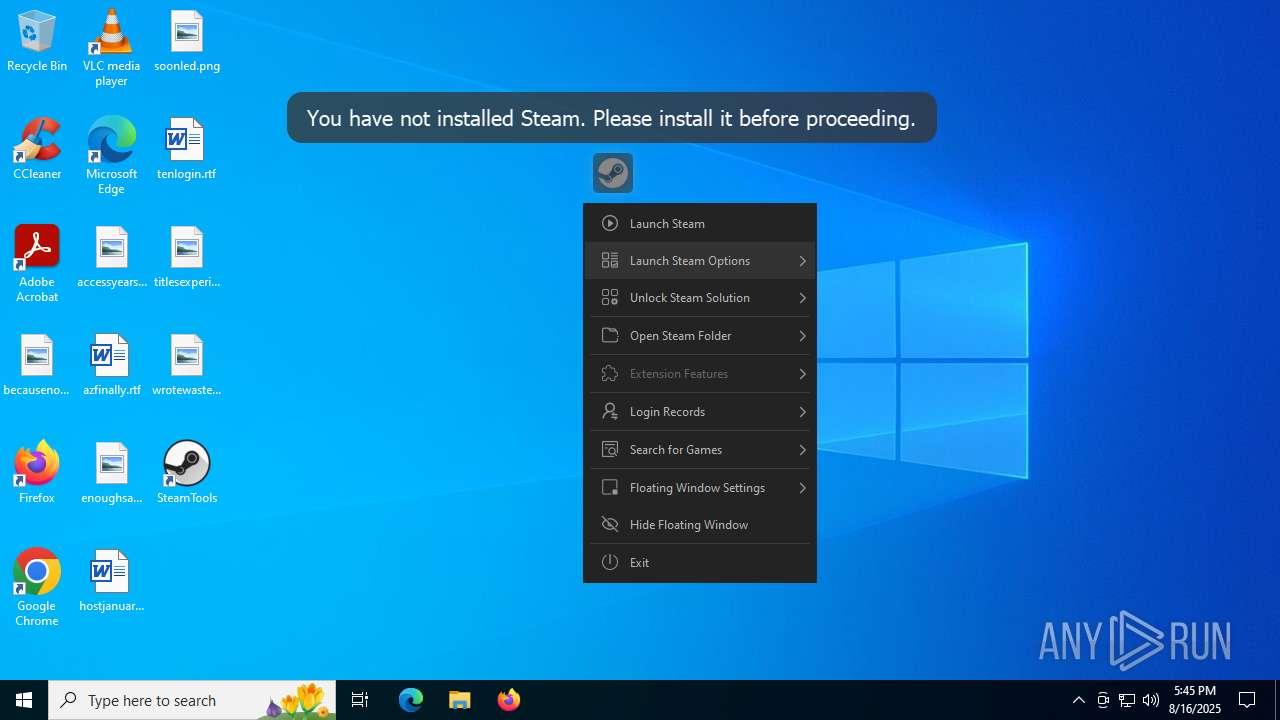The width and height of the screenshot is (1280, 720).
Task: Select the VLC media player shortcut
Action: point(111,48)
